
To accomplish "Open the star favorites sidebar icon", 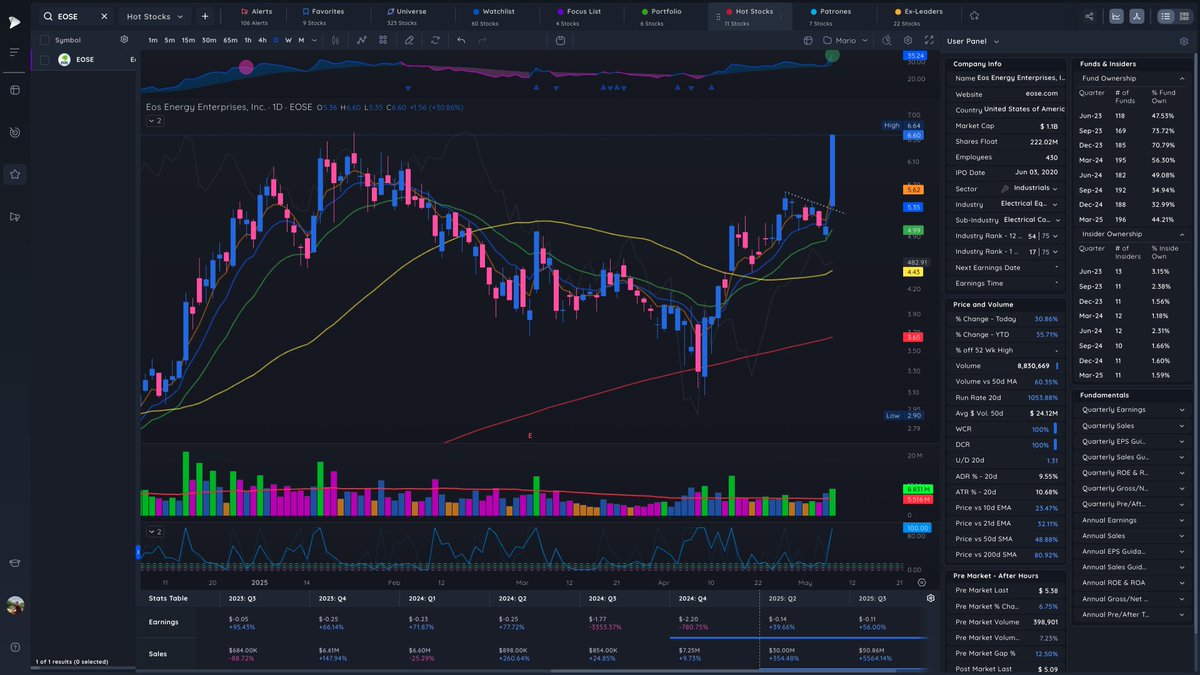I will pyautogui.click(x=14, y=174).
